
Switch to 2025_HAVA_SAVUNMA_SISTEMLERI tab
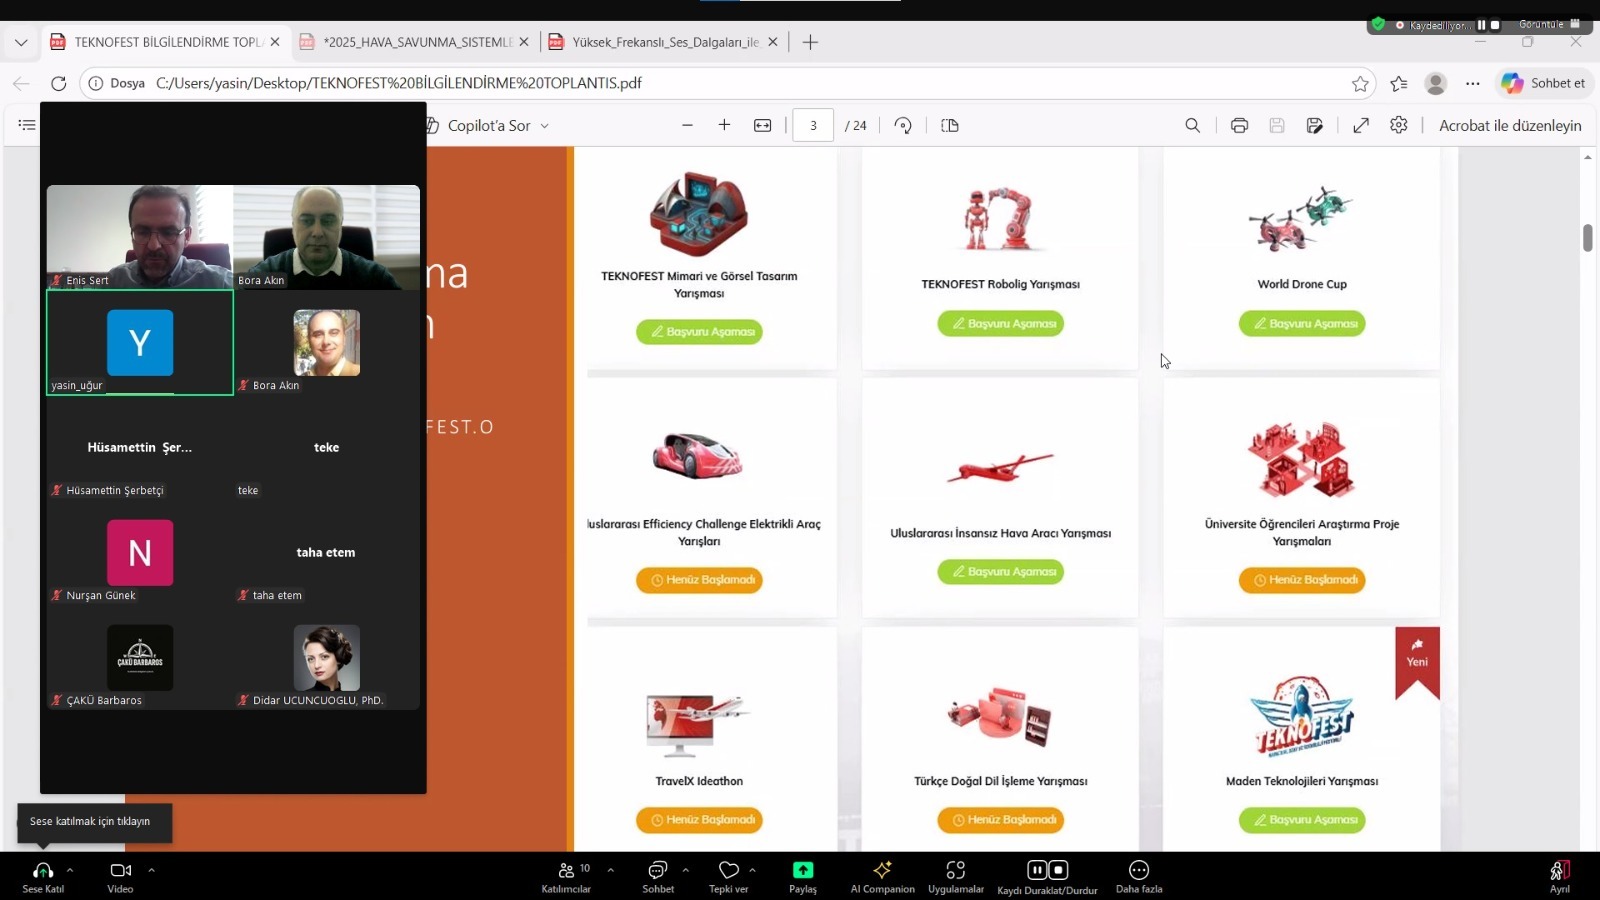click(x=417, y=42)
